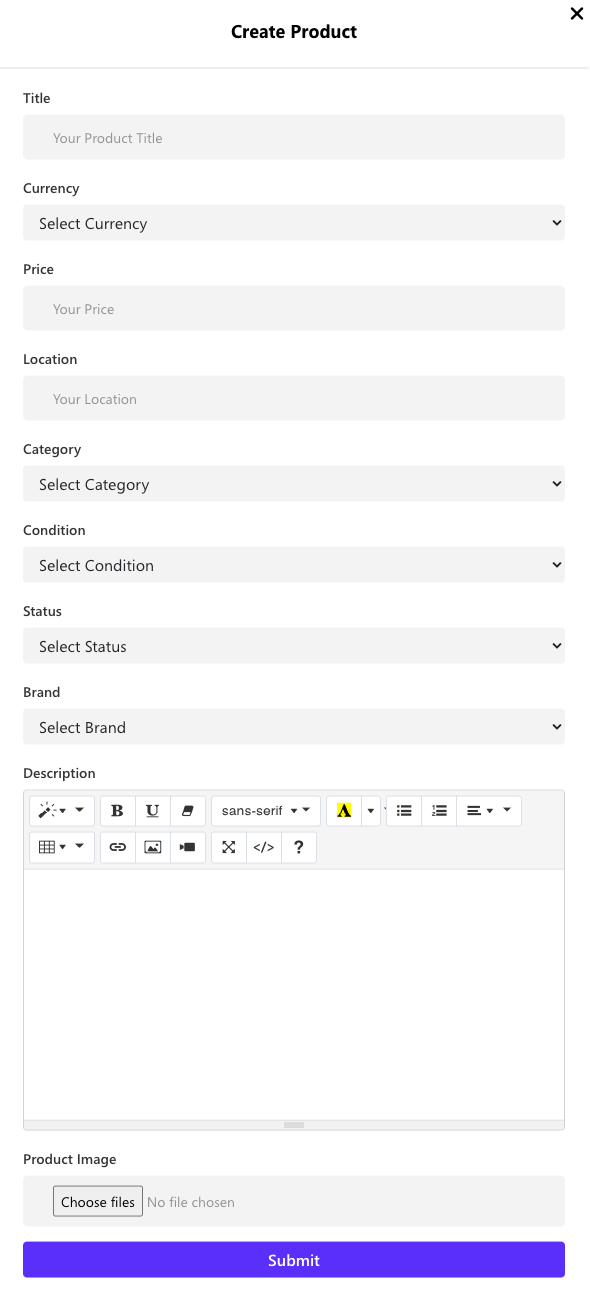Insert a picture using the image icon
This screenshot has height=1291, width=590.
coord(152,847)
